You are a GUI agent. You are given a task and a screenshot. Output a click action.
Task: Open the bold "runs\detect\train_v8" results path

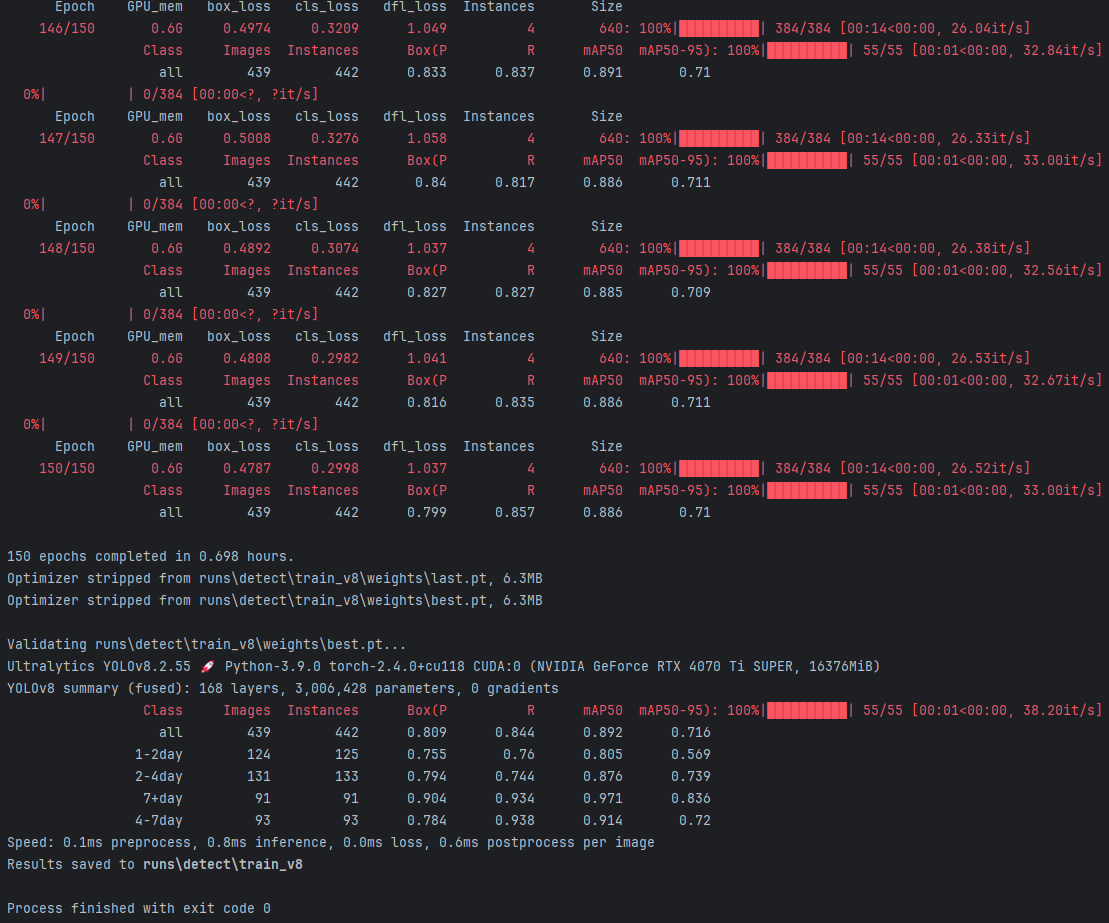(223, 864)
